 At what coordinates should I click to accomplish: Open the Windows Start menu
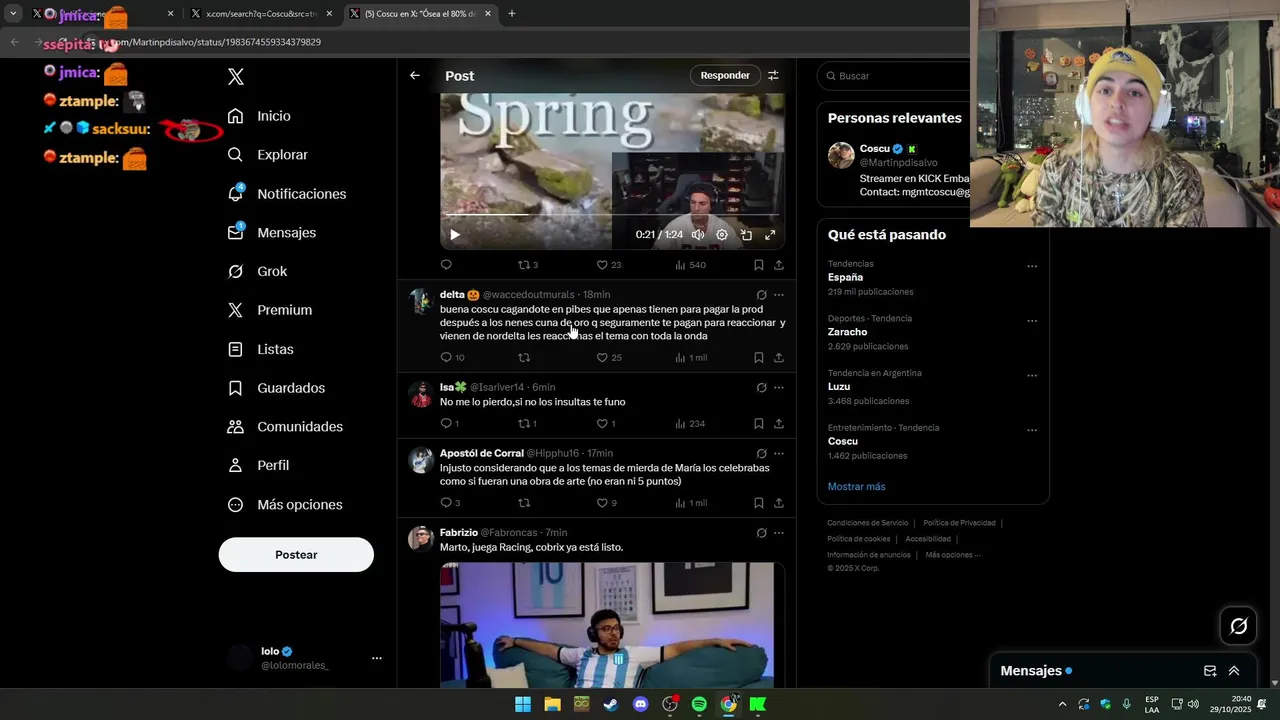(523, 704)
